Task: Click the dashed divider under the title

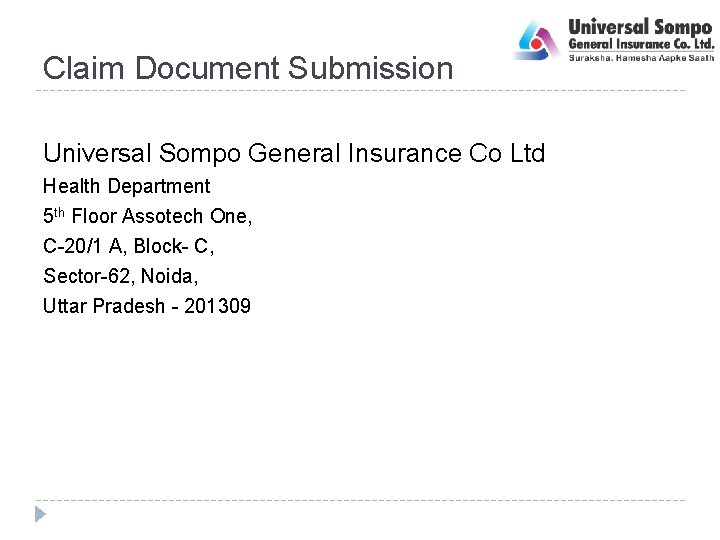Action: pos(360,91)
